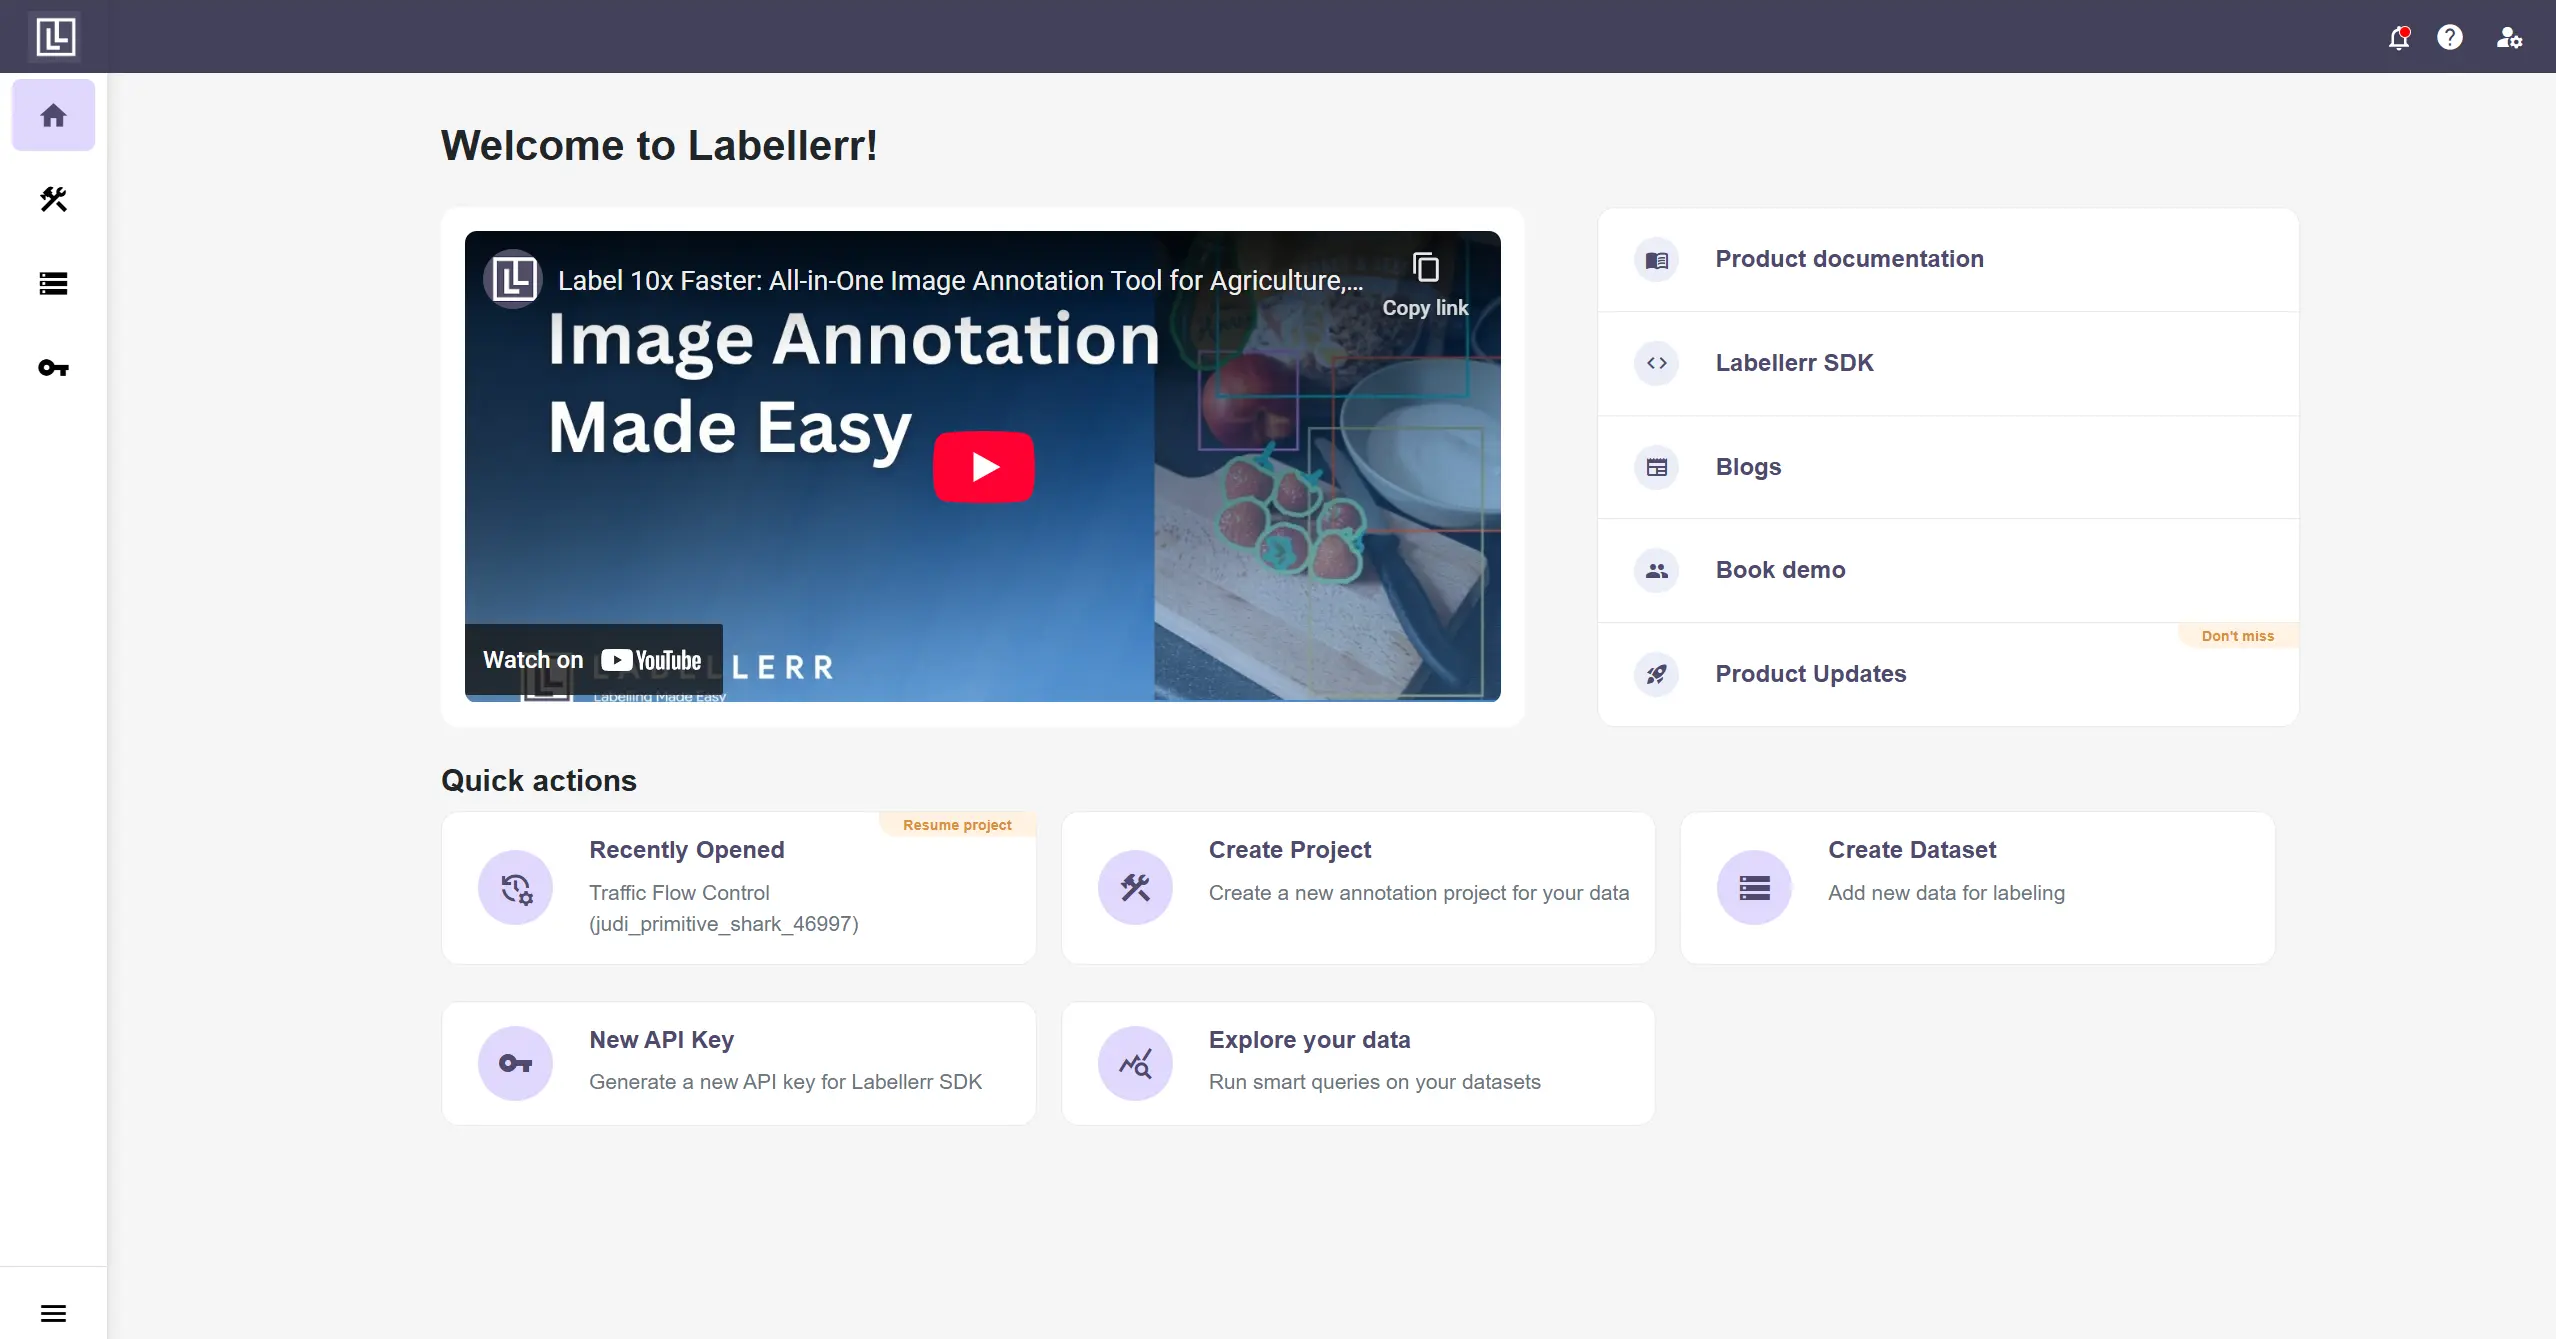Open help question mark icon
2556x1339 pixels.
click(2450, 38)
